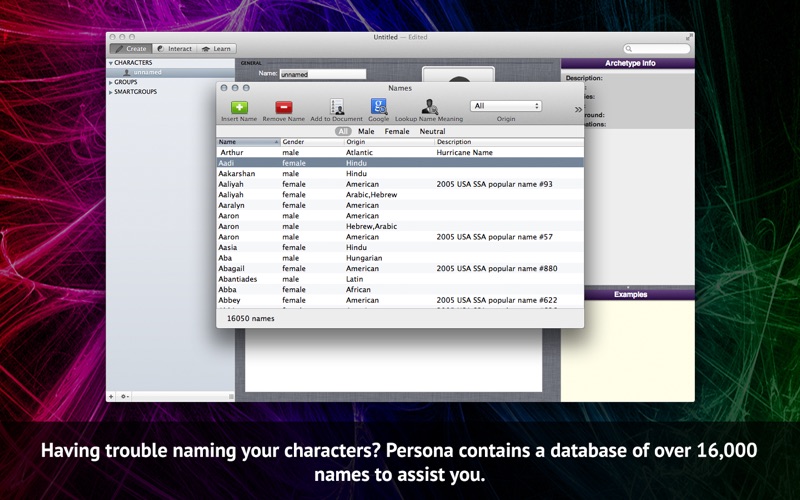Image resolution: width=800 pixels, height=500 pixels.
Task: Click the Lookup Name Meaning icon
Action: (x=429, y=107)
